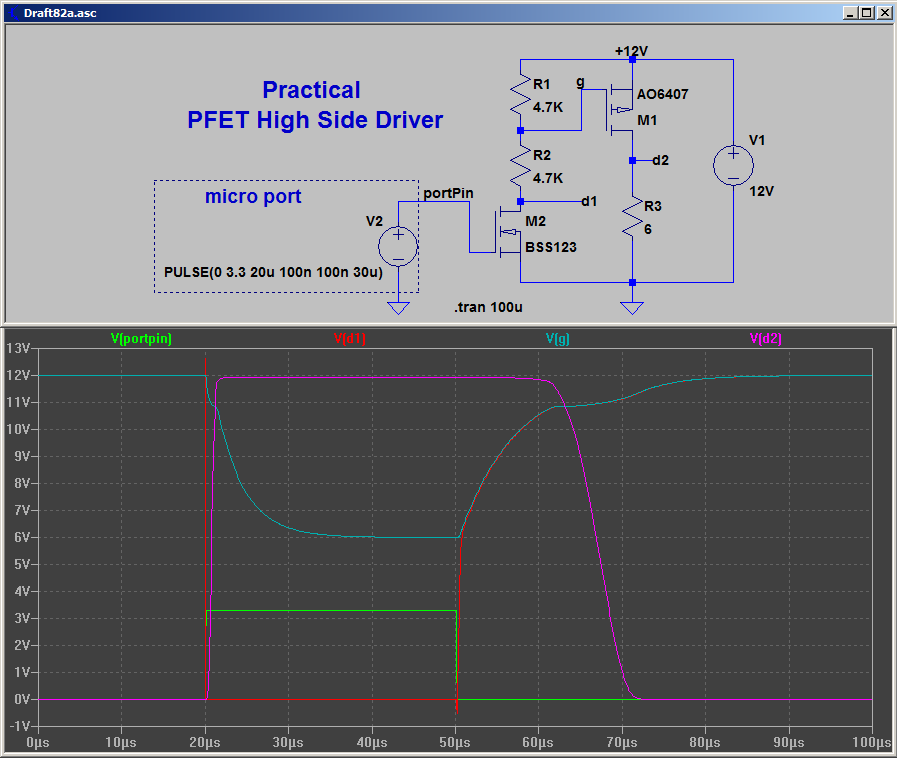
Task: Click the R3 reference designator
Action: click(653, 206)
